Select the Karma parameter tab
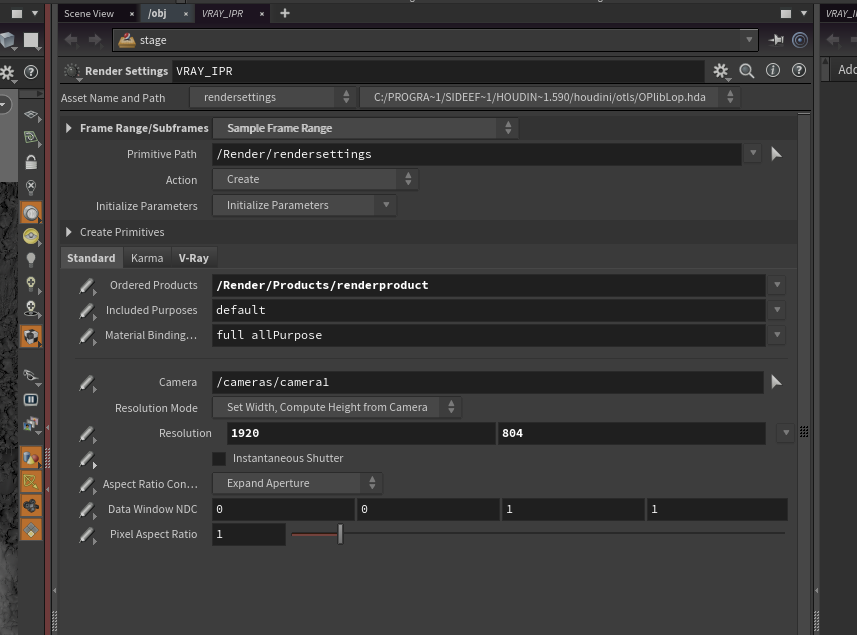The image size is (857, 635). pyautogui.click(x=147, y=258)
